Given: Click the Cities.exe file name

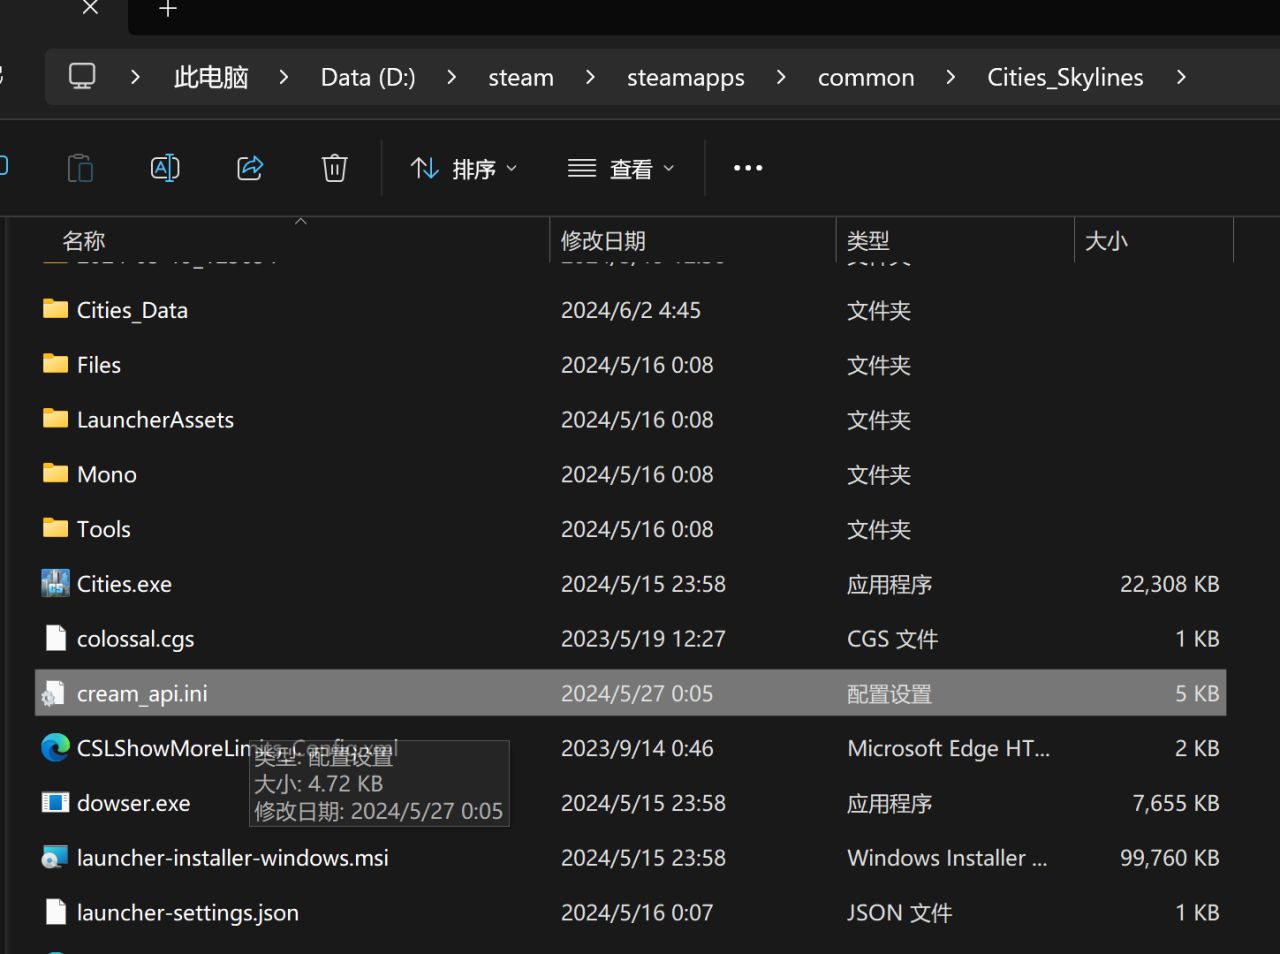Looking at the screenshot, I should pyautogui.click(x=124, y=584).
